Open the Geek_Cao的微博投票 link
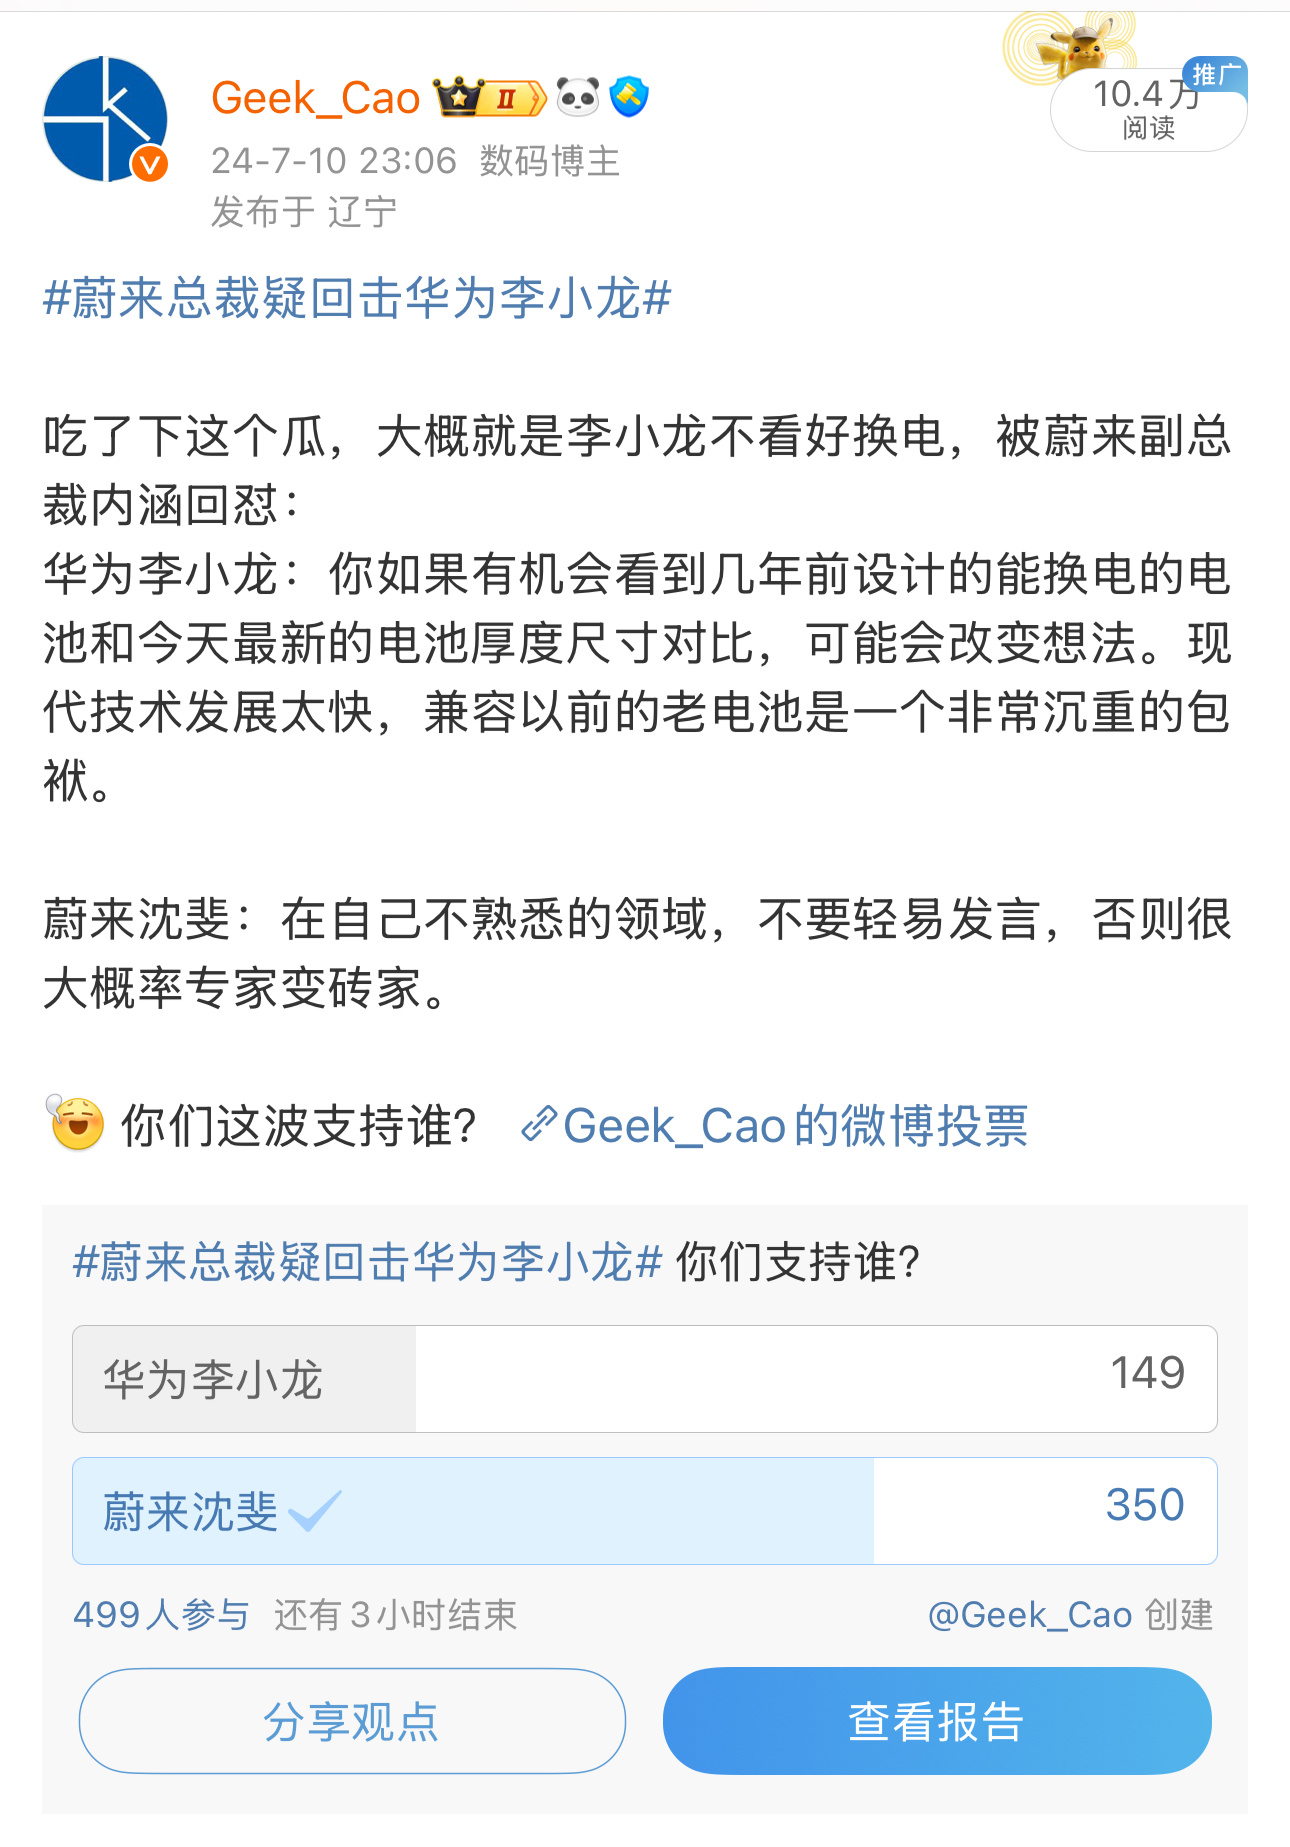 point(795,1126)
